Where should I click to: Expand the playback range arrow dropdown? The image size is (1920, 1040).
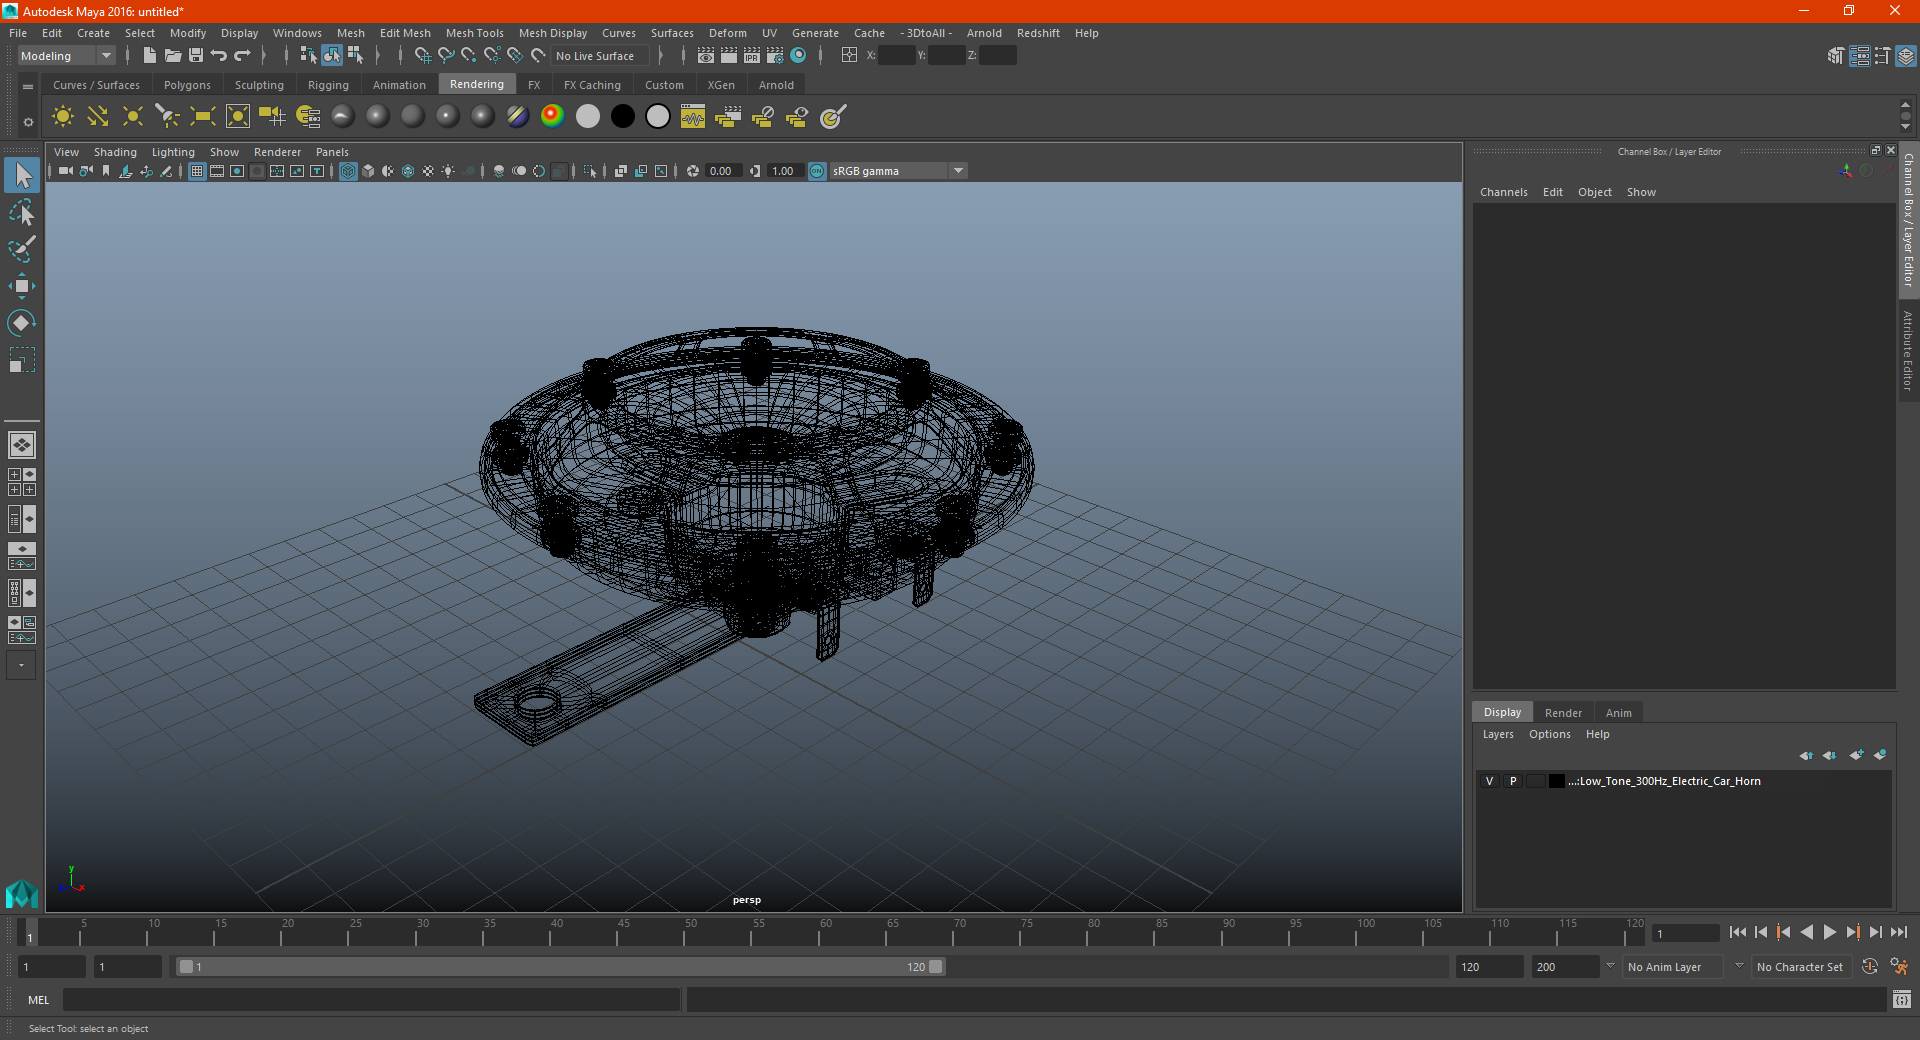pyautogui.click(x=1610, y=966)
